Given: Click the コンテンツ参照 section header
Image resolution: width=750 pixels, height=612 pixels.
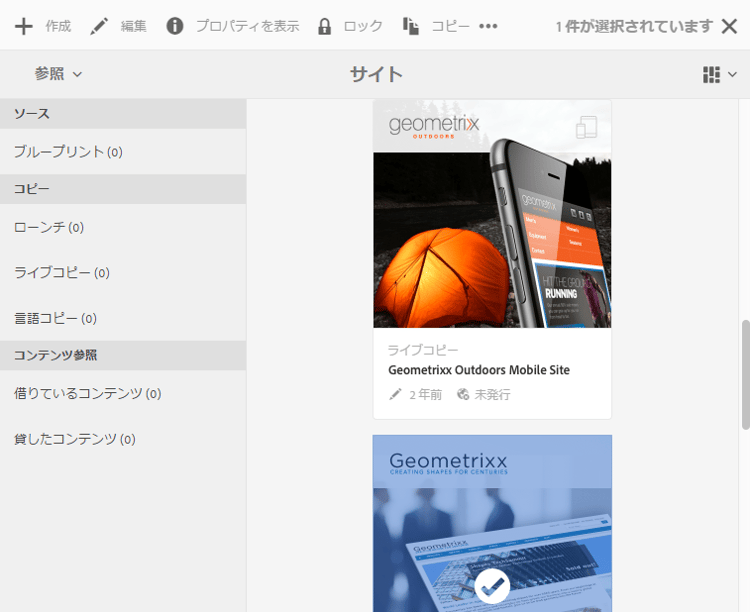Looking at the screenshot, I should (x=123, y=355).
